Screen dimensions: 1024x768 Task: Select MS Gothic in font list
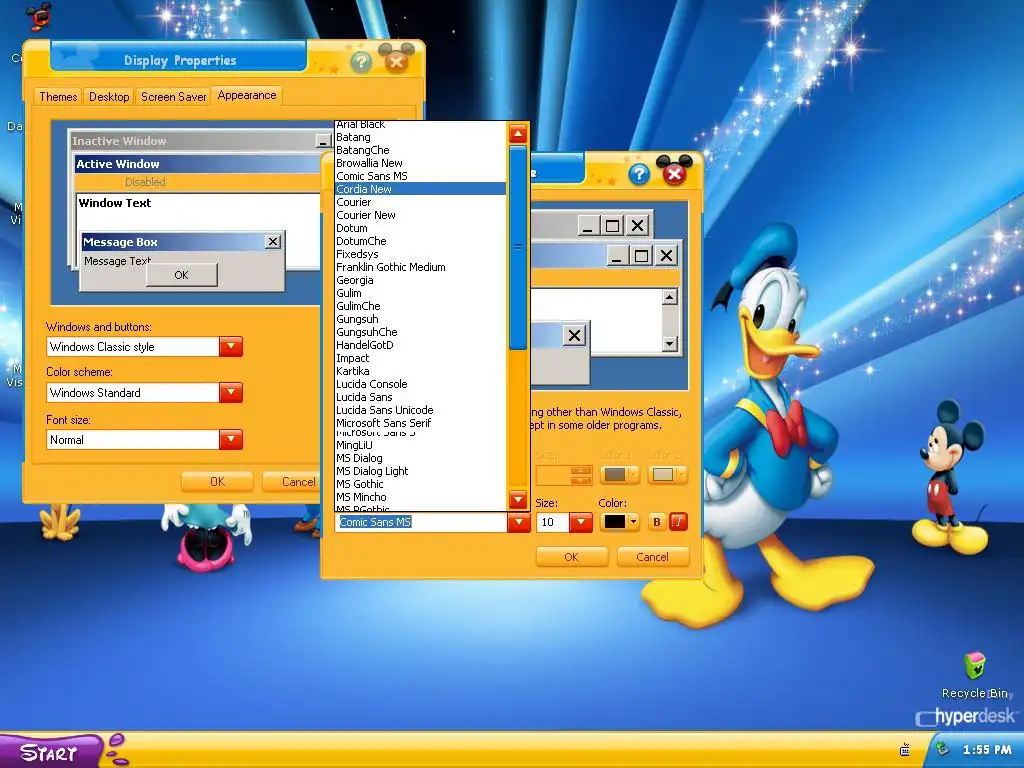[421, 485]
